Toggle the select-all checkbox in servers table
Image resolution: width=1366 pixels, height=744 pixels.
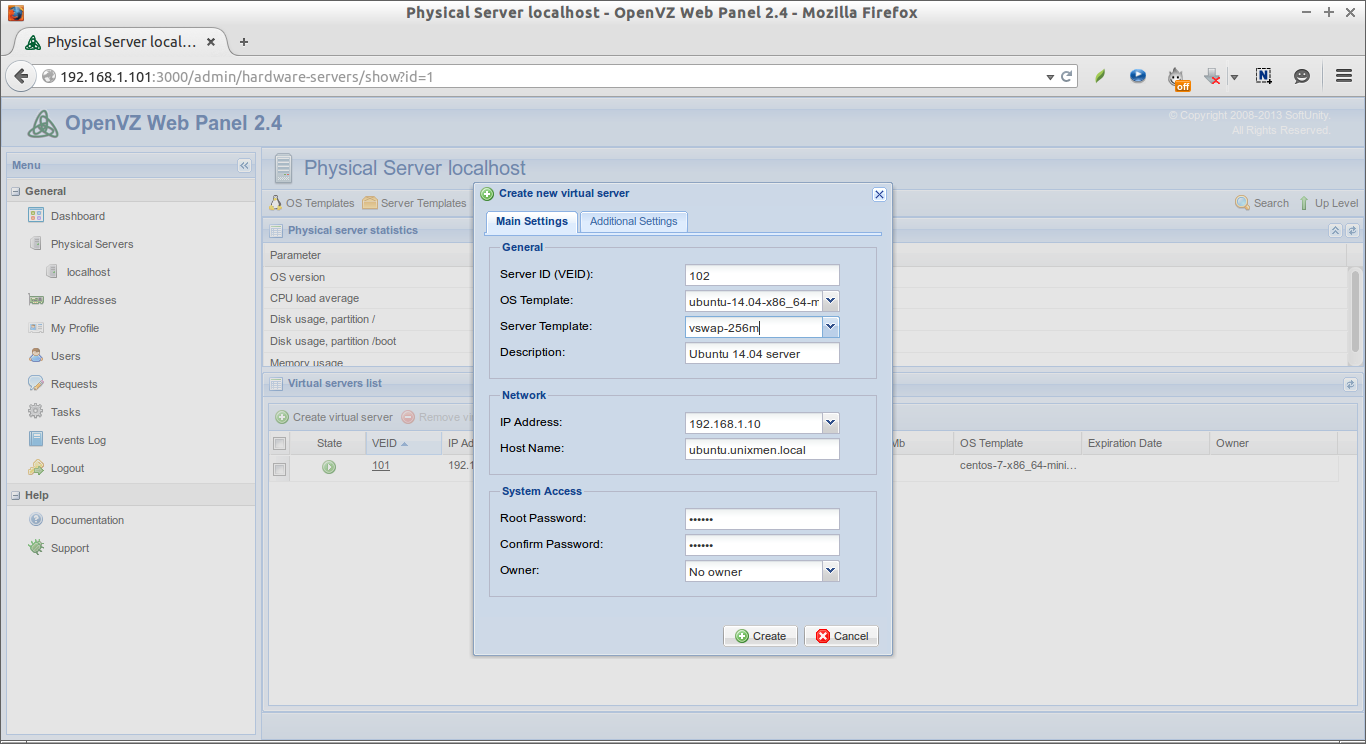(280, 443)
